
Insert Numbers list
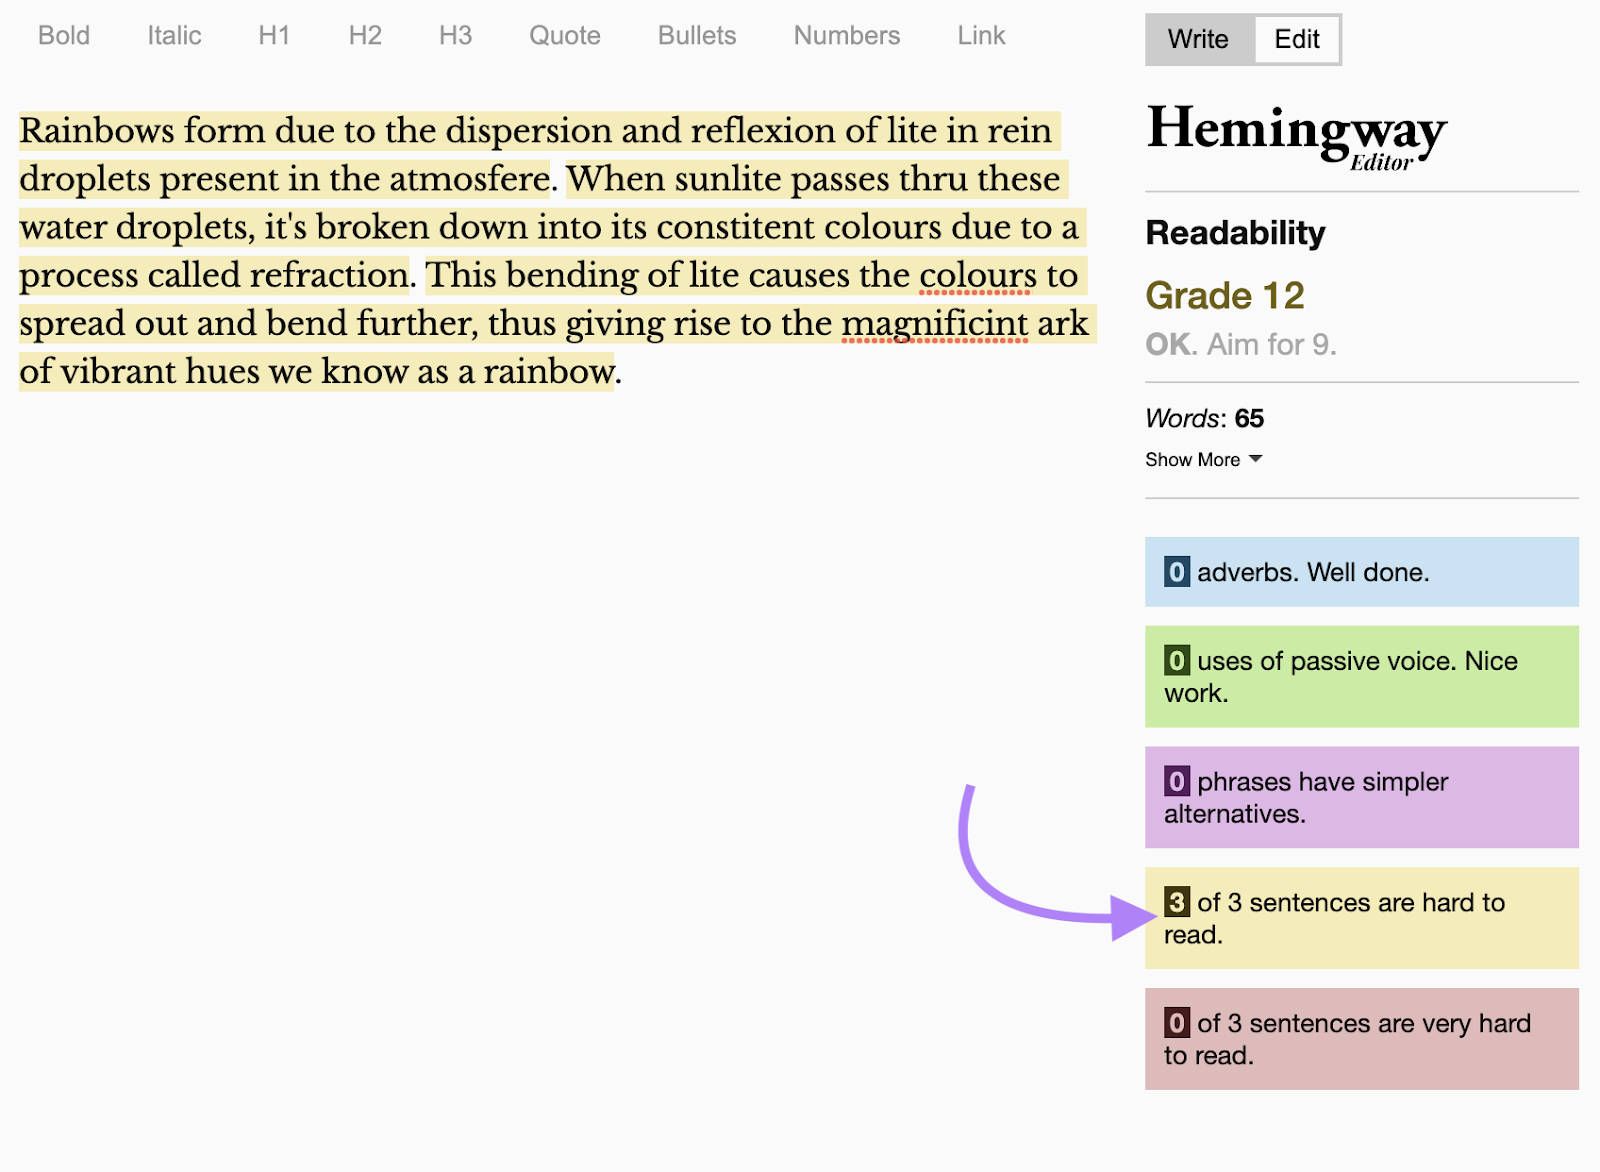[847, 36]
